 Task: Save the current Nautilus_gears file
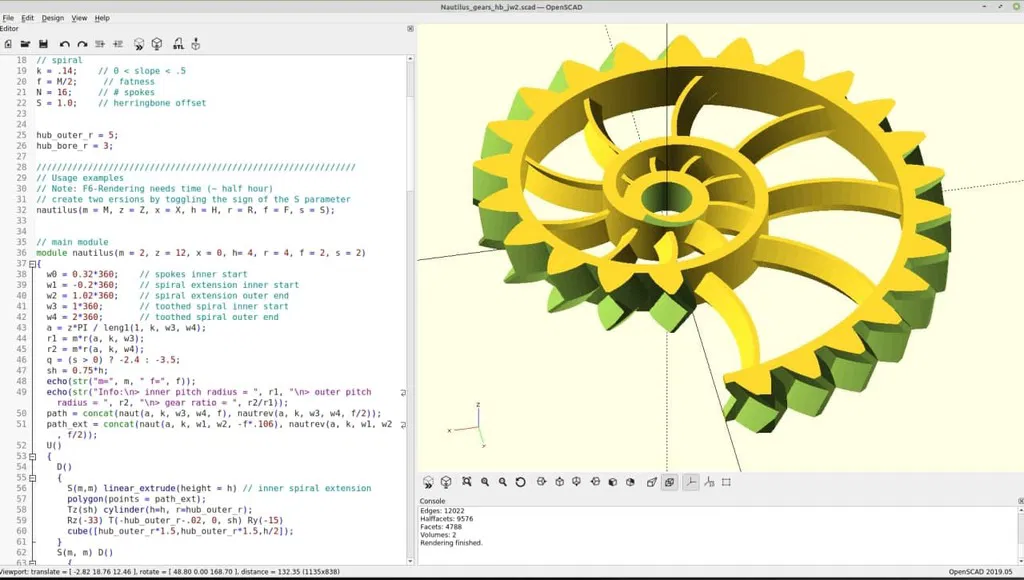pos(44,43)
